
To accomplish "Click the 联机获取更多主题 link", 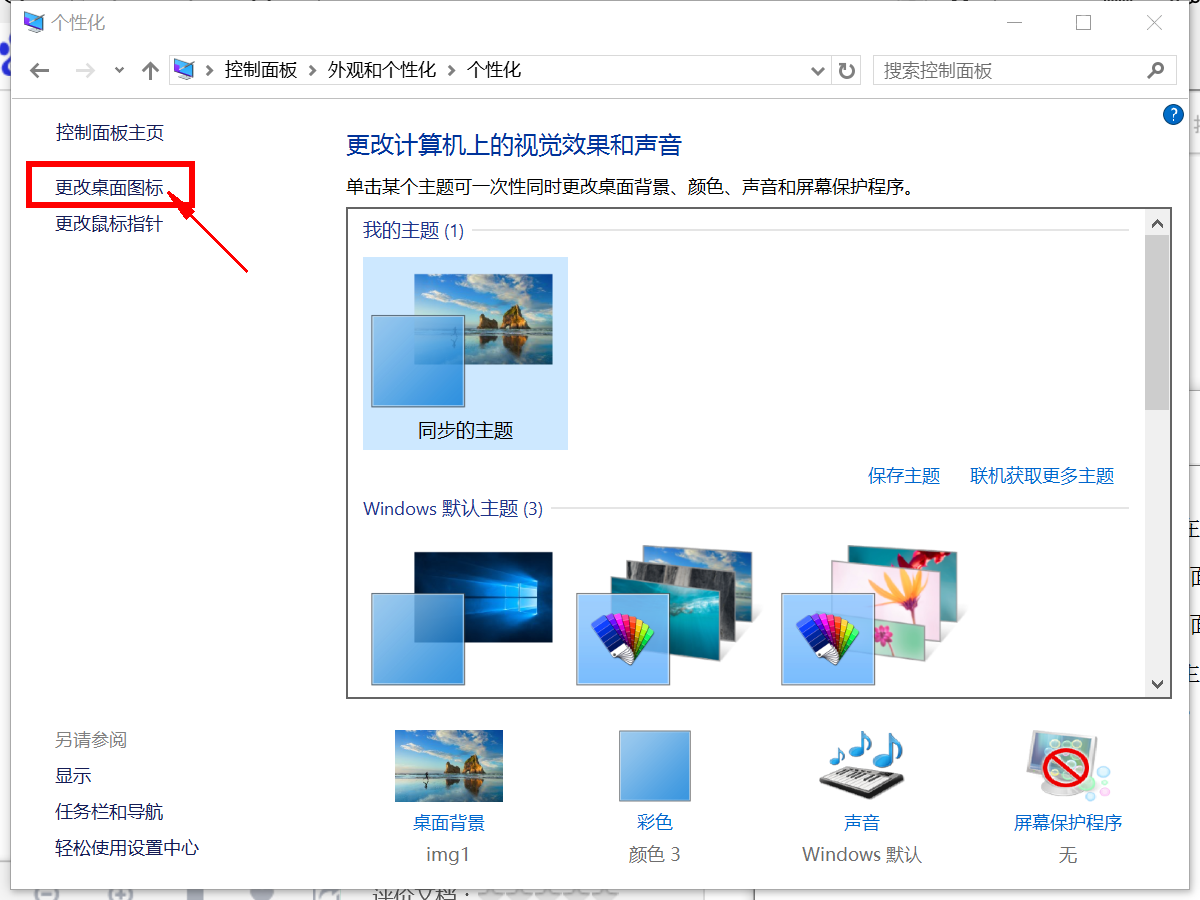I will point(1042,476).
